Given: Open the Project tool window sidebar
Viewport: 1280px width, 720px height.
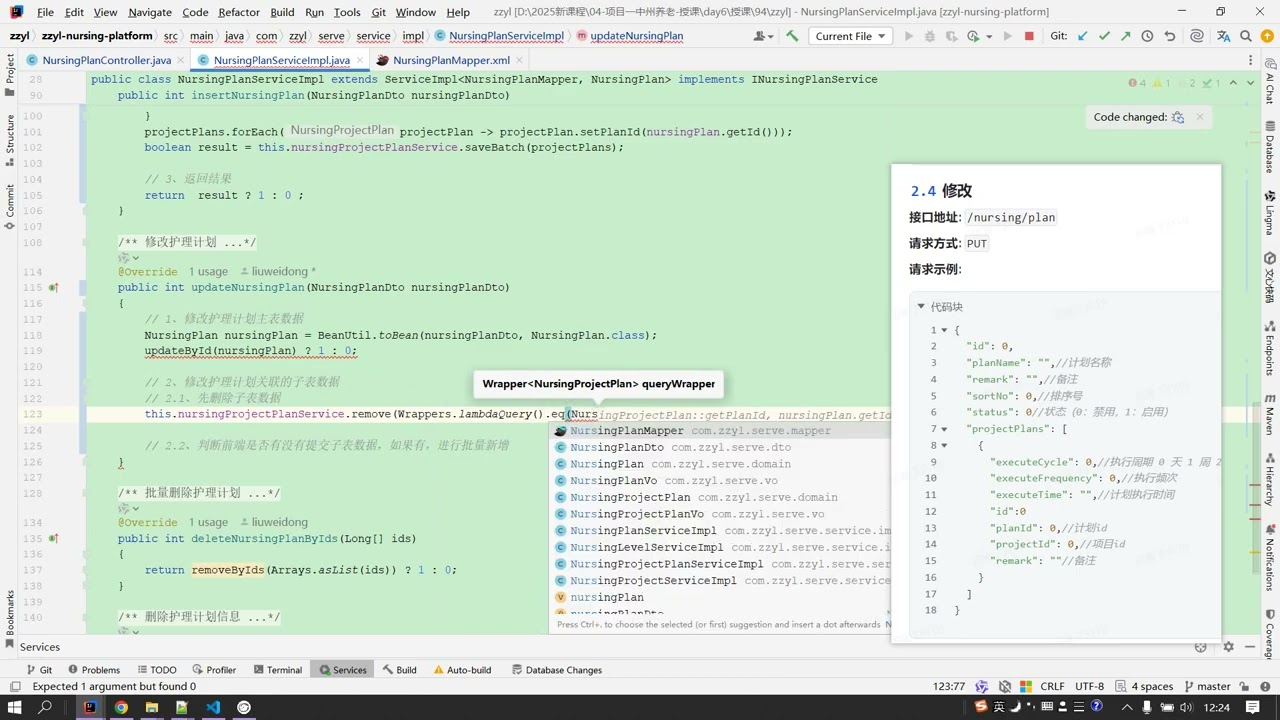Looking at the screenshot, I should point(10,76).
